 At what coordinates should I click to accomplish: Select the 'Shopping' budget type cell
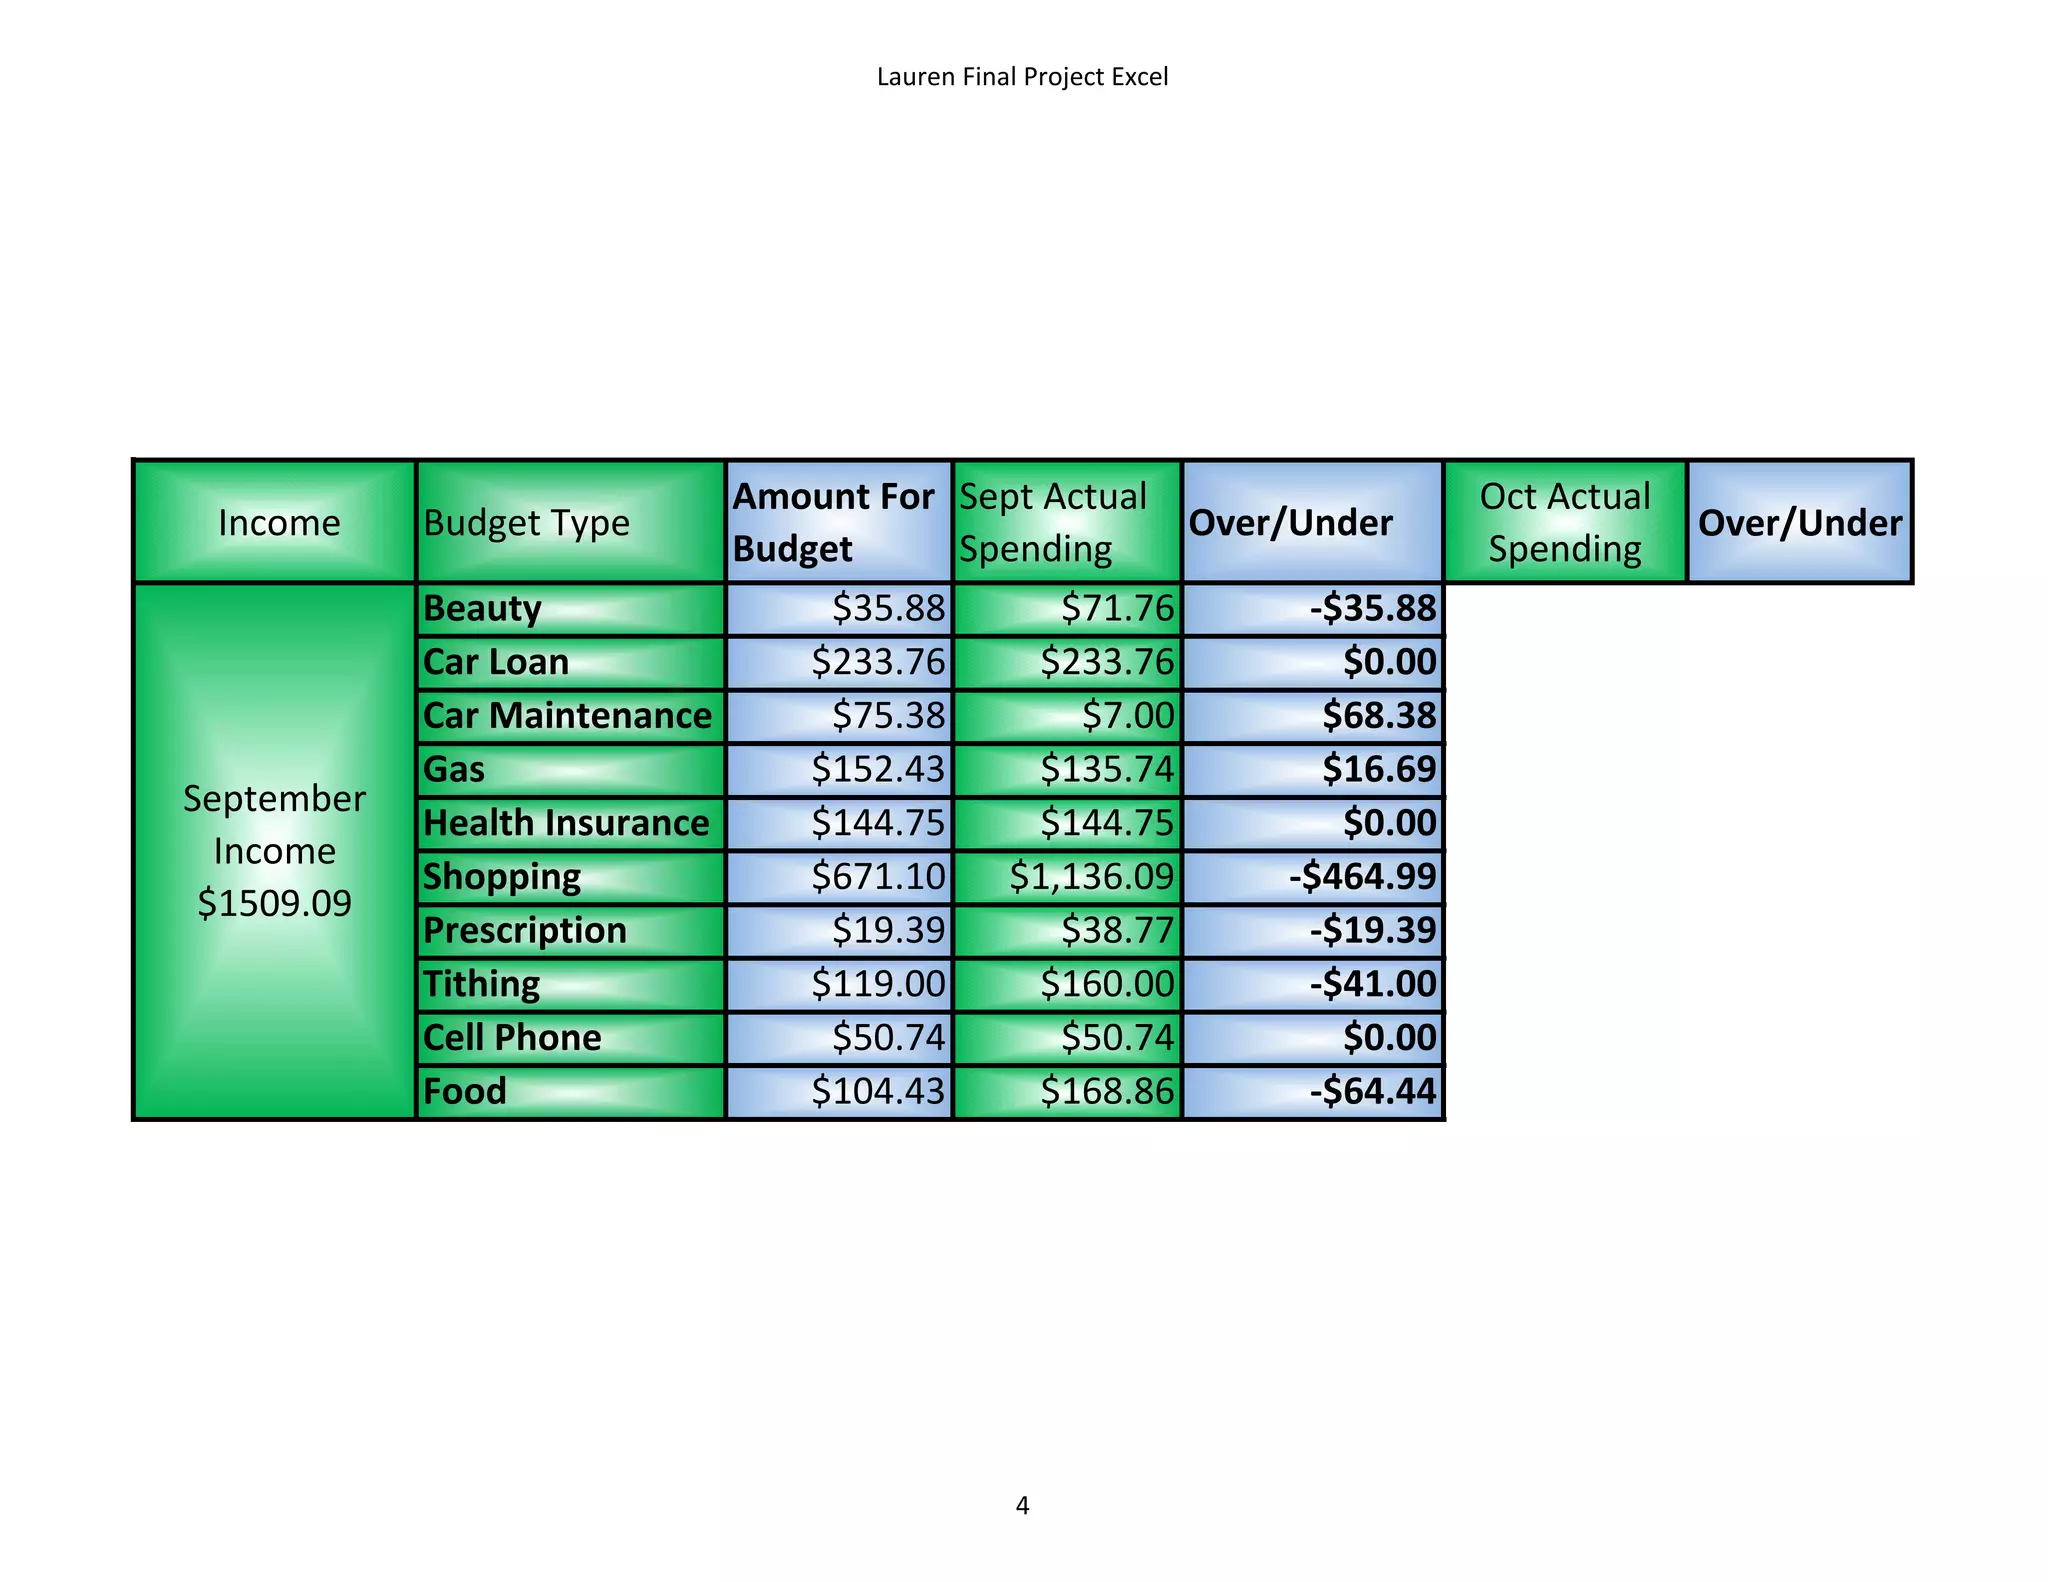point(571,877)
